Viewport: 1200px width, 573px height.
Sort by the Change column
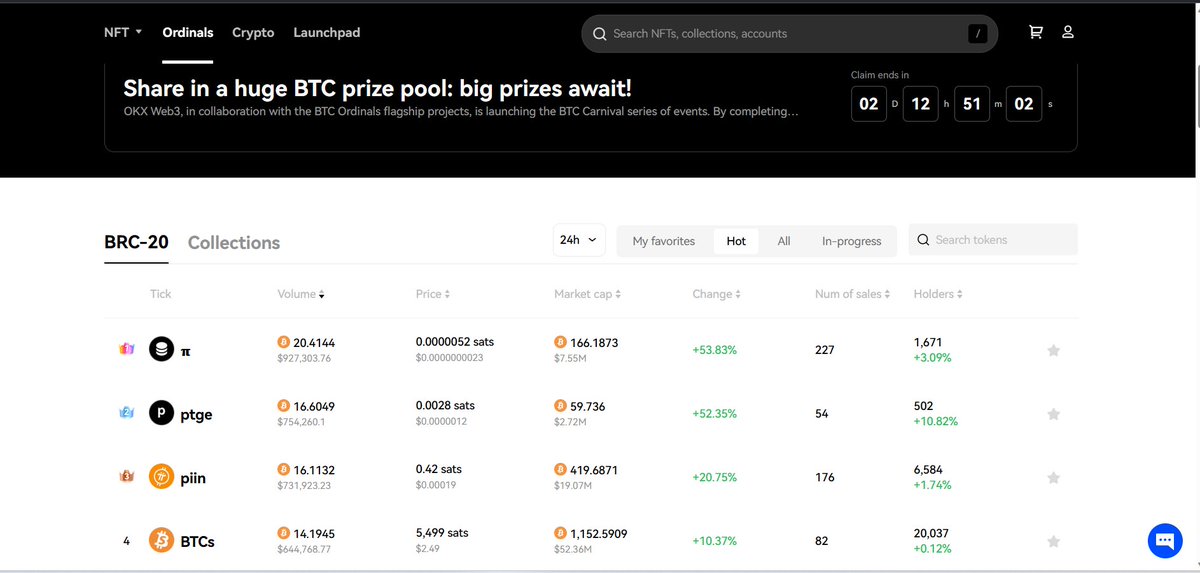716,294
